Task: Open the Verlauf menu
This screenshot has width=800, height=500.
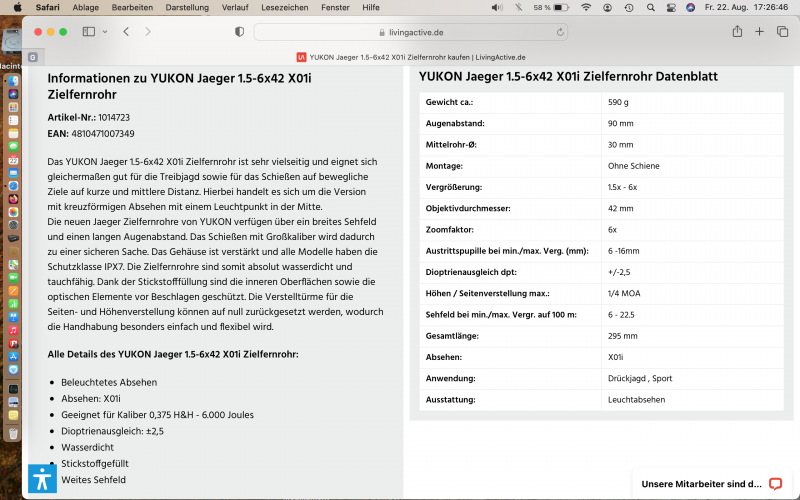Action: [x=235, y=7]
